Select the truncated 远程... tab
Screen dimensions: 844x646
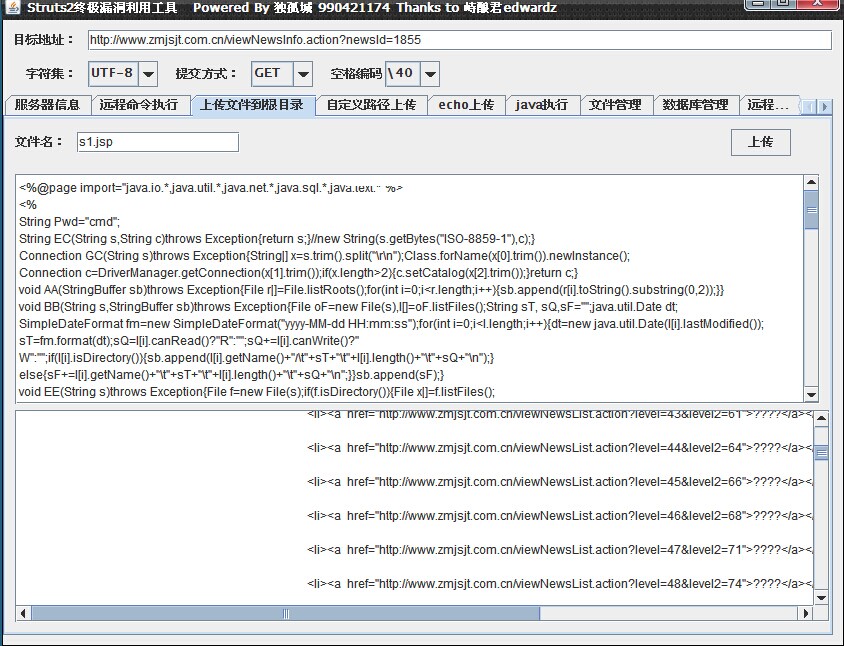tap(769, 105)
